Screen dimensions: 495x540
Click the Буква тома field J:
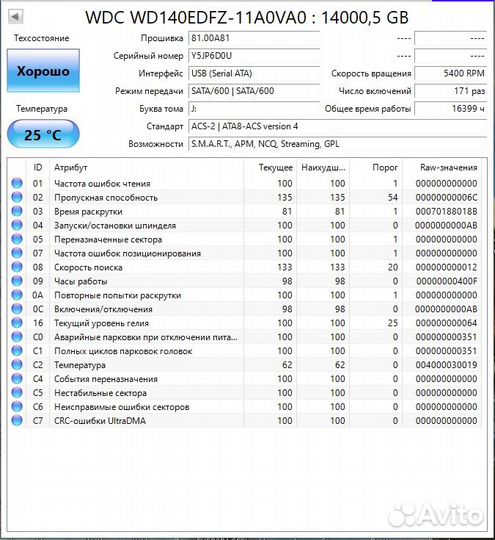(x=254, y=109)
